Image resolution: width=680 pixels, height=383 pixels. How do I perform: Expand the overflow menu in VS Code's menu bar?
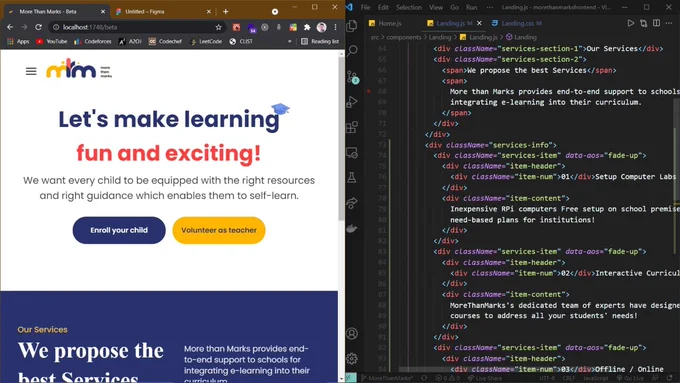pyautogui.click(x=490, y=7)
